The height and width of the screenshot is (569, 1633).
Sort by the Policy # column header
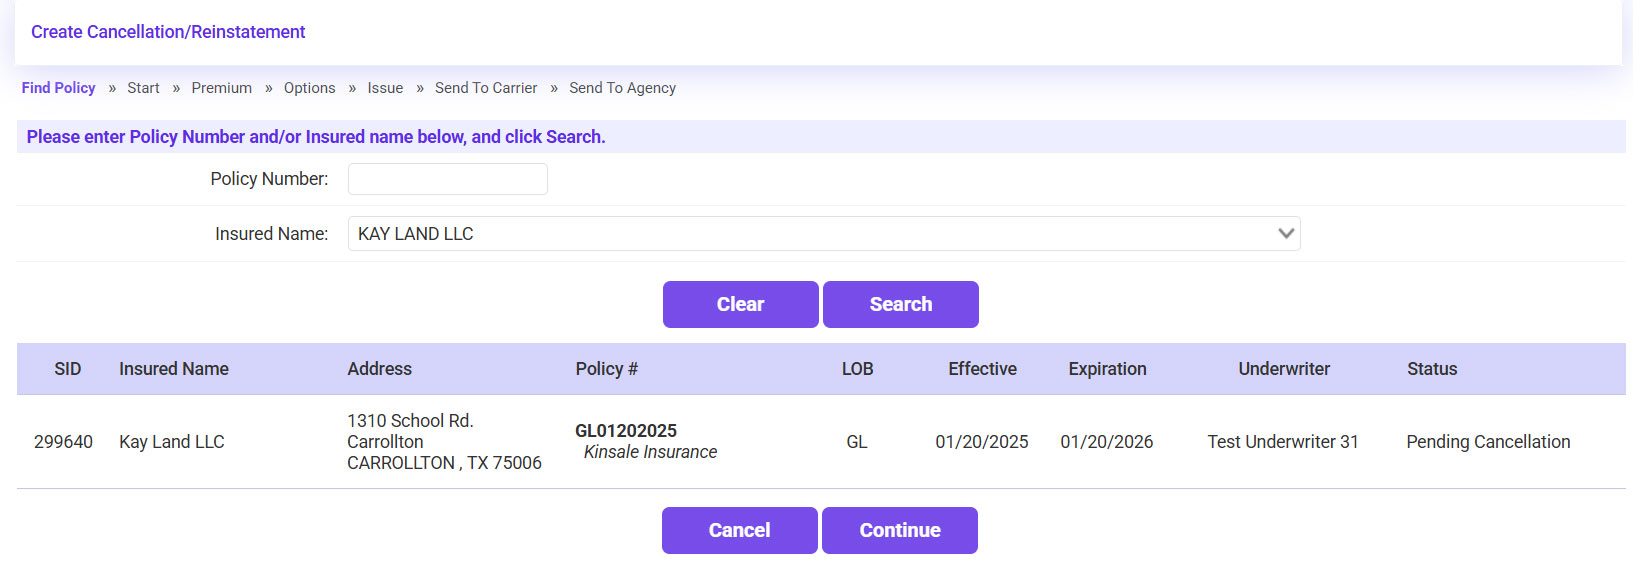click(606, 369)
